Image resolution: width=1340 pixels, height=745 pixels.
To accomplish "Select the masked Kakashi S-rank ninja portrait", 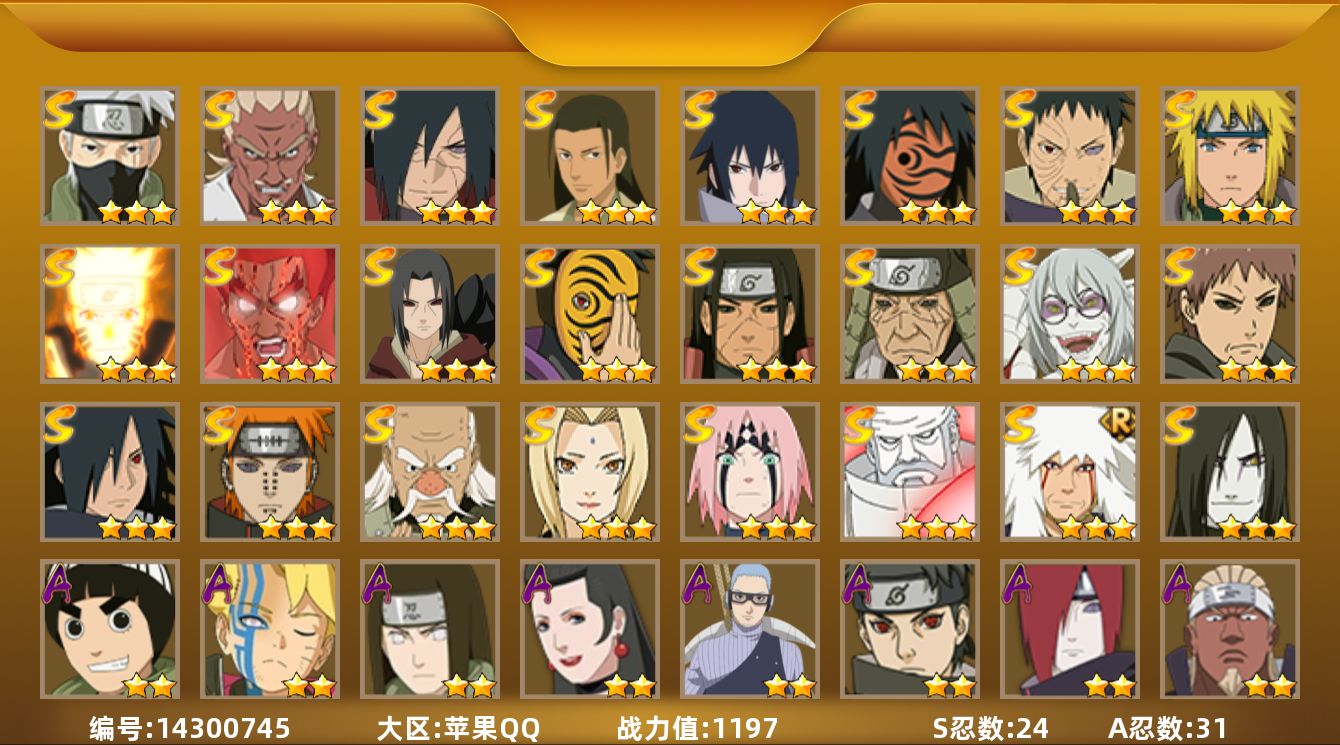I will 110,156.
